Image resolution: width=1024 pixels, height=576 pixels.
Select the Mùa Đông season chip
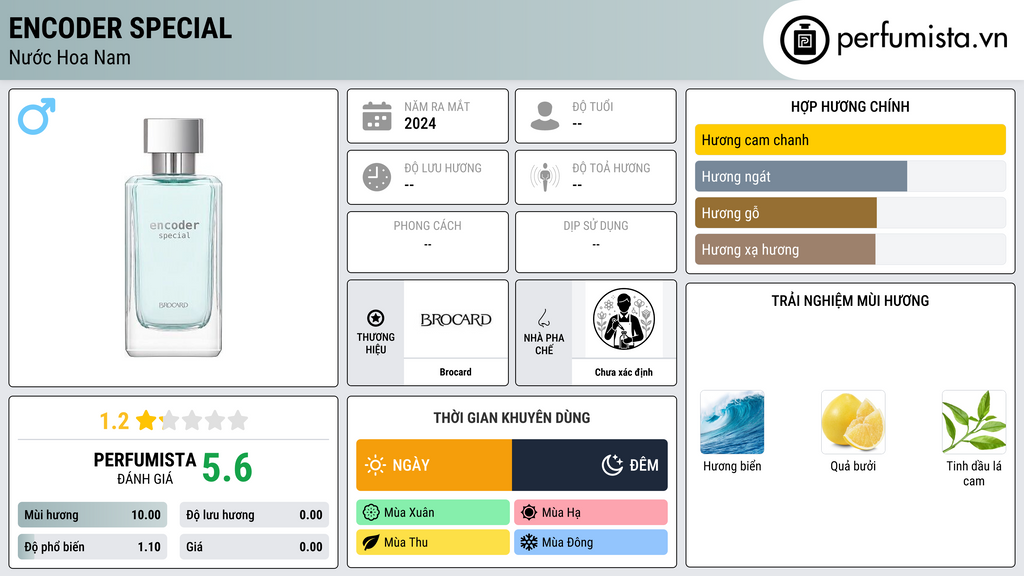pyautogui.click(x=590, y=542)
